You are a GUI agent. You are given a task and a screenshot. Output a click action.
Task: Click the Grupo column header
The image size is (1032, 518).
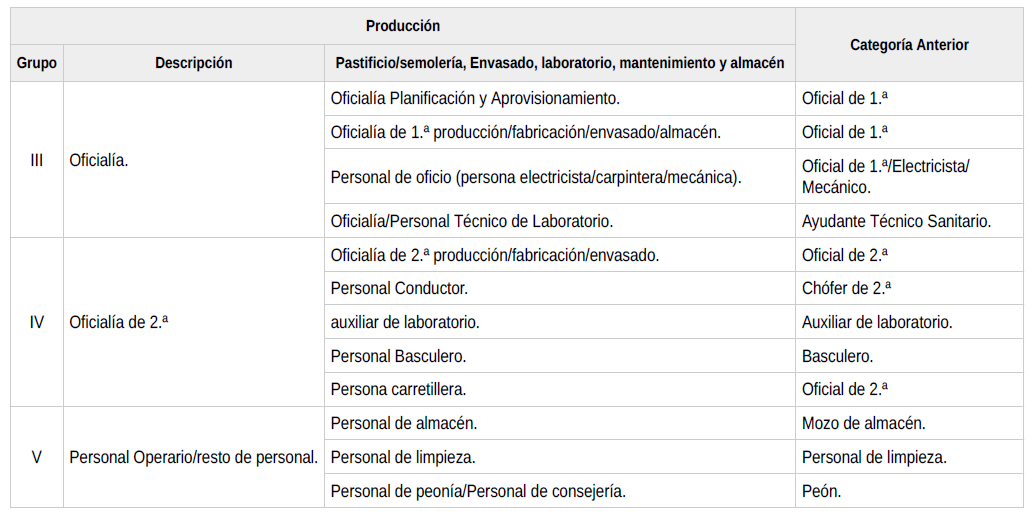coord(37,63)
